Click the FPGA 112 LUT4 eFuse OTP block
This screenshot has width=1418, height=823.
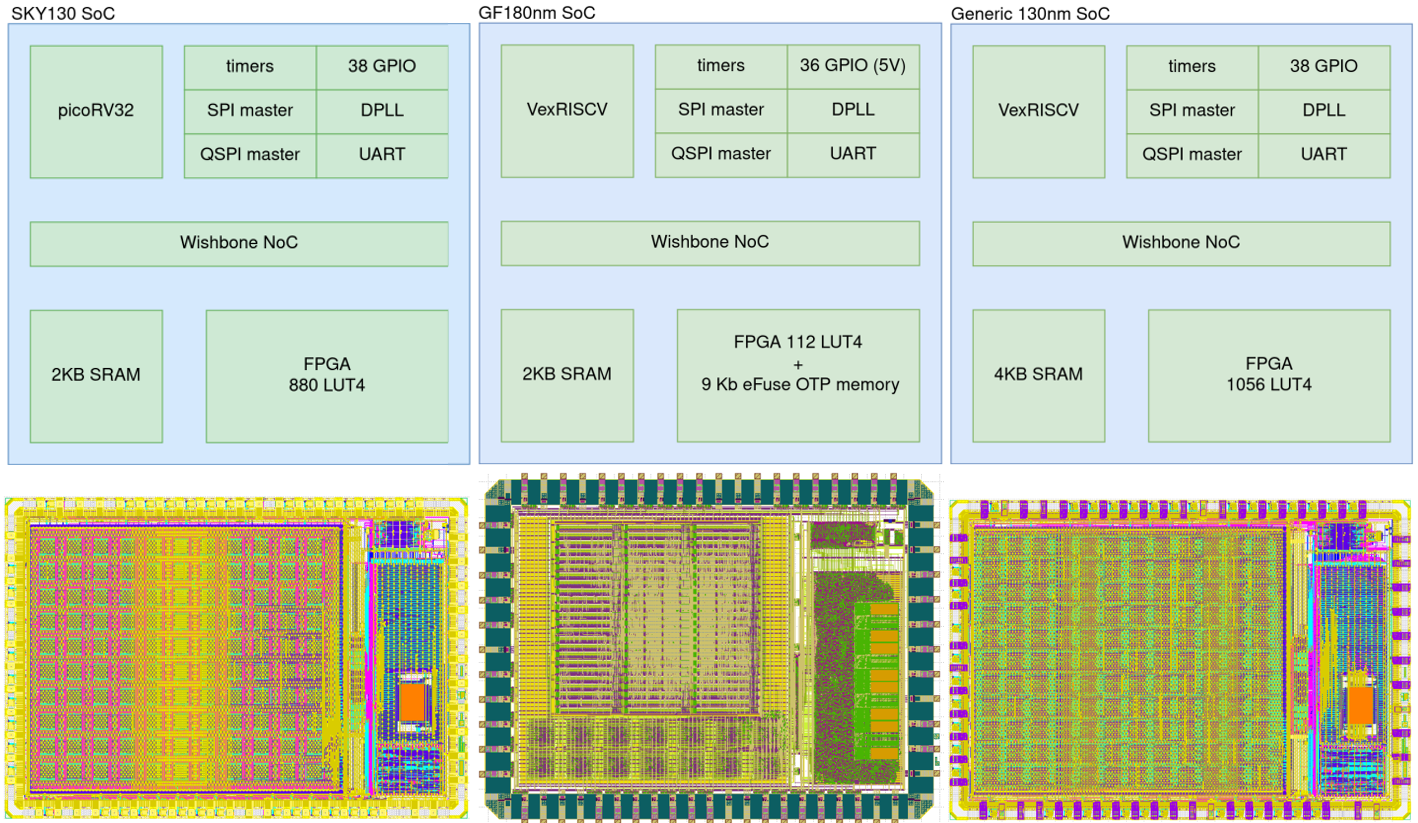click(x=798, y=376)
